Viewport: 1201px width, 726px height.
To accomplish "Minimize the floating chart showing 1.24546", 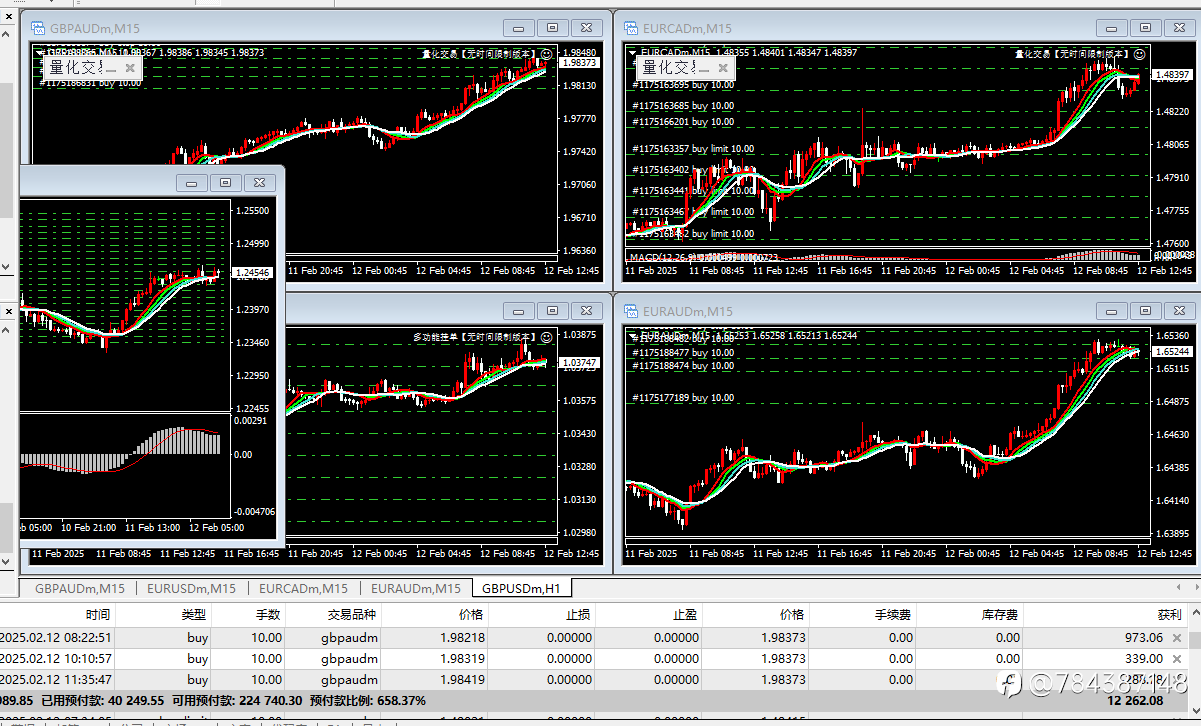I will [190, 182].
